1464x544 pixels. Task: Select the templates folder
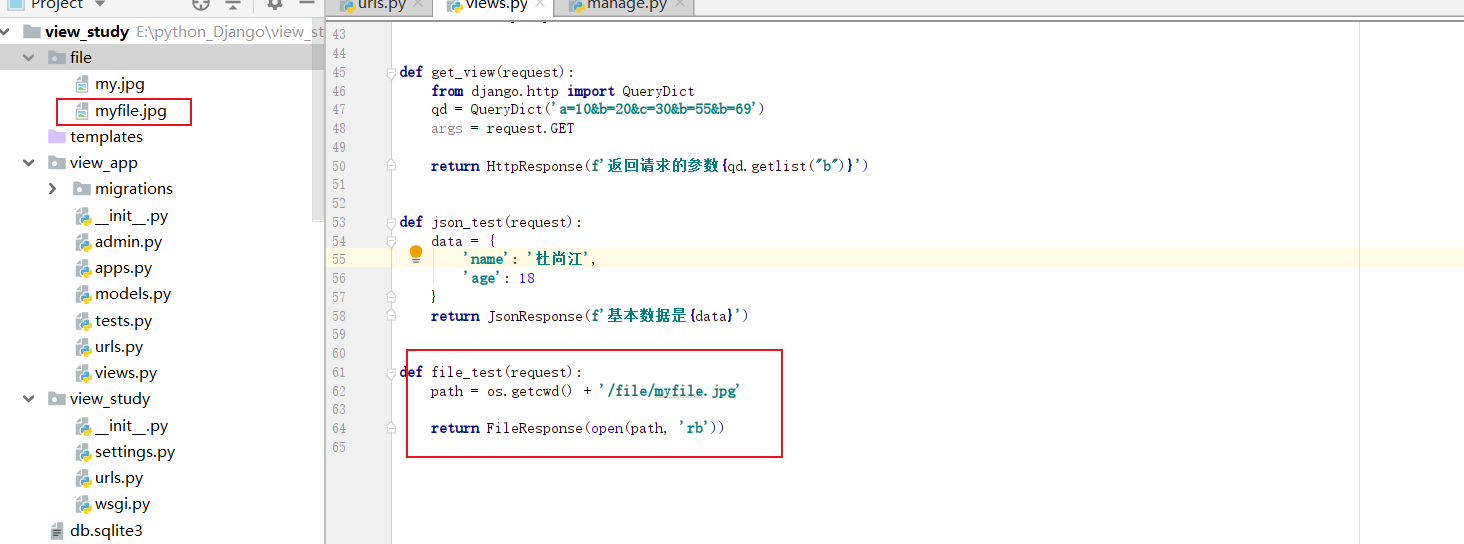click(106, 137)
